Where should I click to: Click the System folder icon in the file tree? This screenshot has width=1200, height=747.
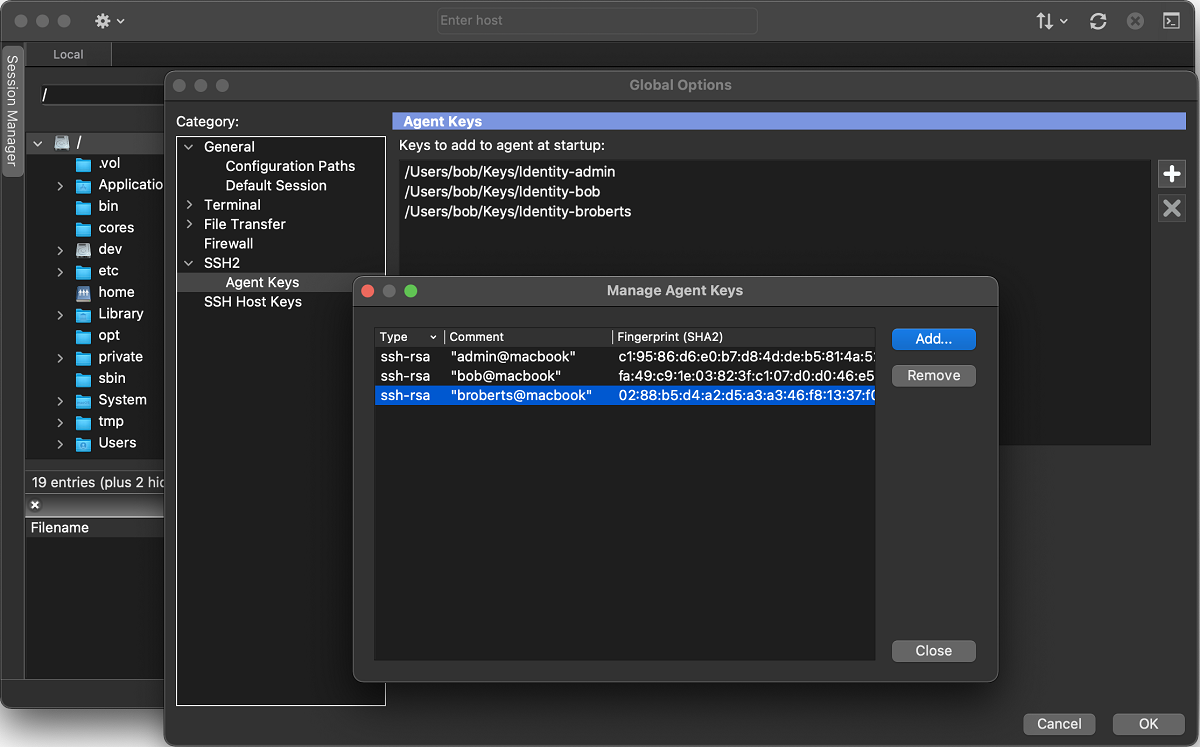(86, 399)
